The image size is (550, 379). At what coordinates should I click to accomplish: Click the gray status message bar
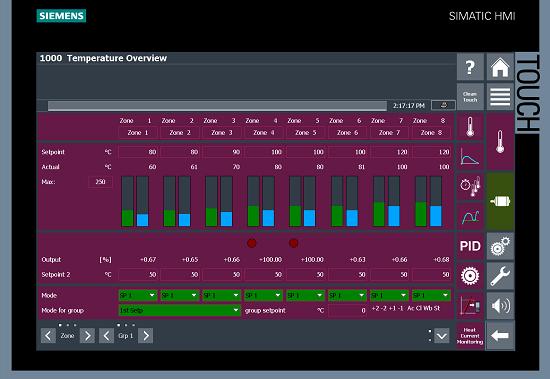pos(217,106)
